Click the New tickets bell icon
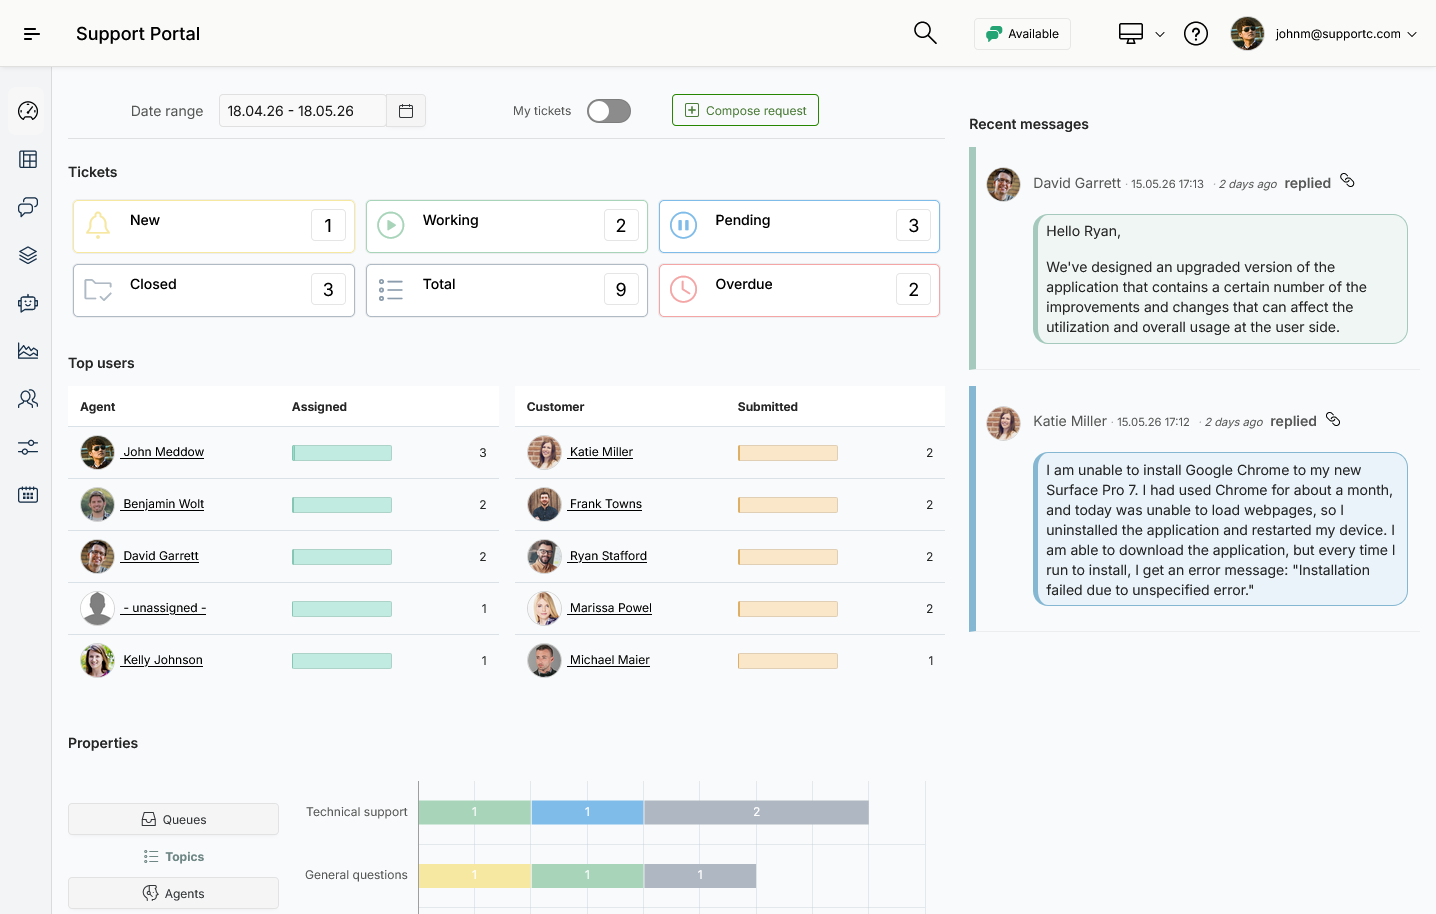Image resolution: width=1436 pixels, height=914 pixels. (x=98, y=225)
